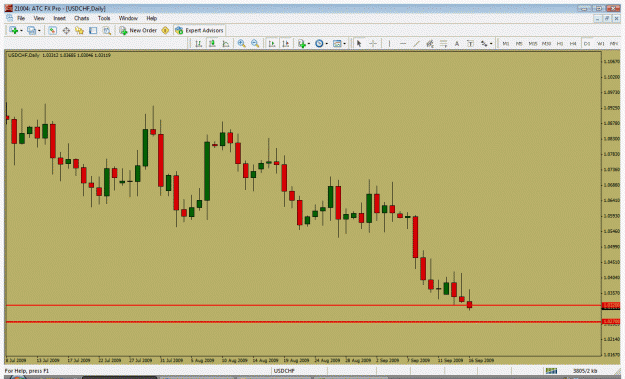Pick the Trendline drawing tool

(416, 43)
